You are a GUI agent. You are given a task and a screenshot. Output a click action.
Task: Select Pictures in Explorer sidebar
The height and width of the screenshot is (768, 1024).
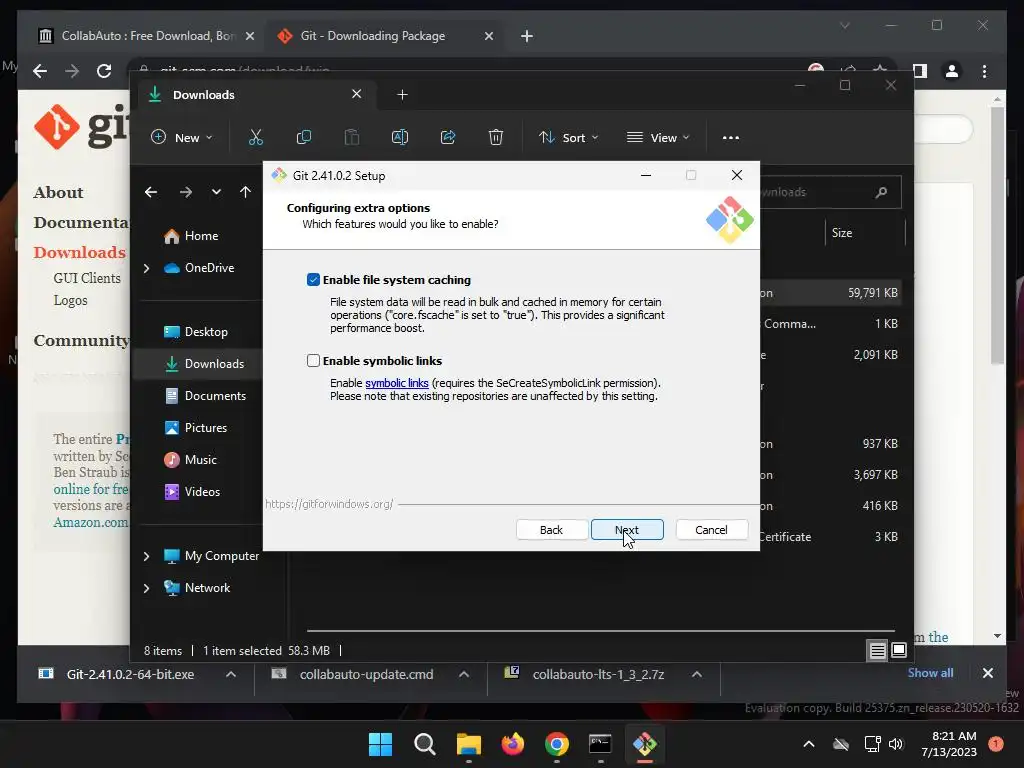[196, 428]
